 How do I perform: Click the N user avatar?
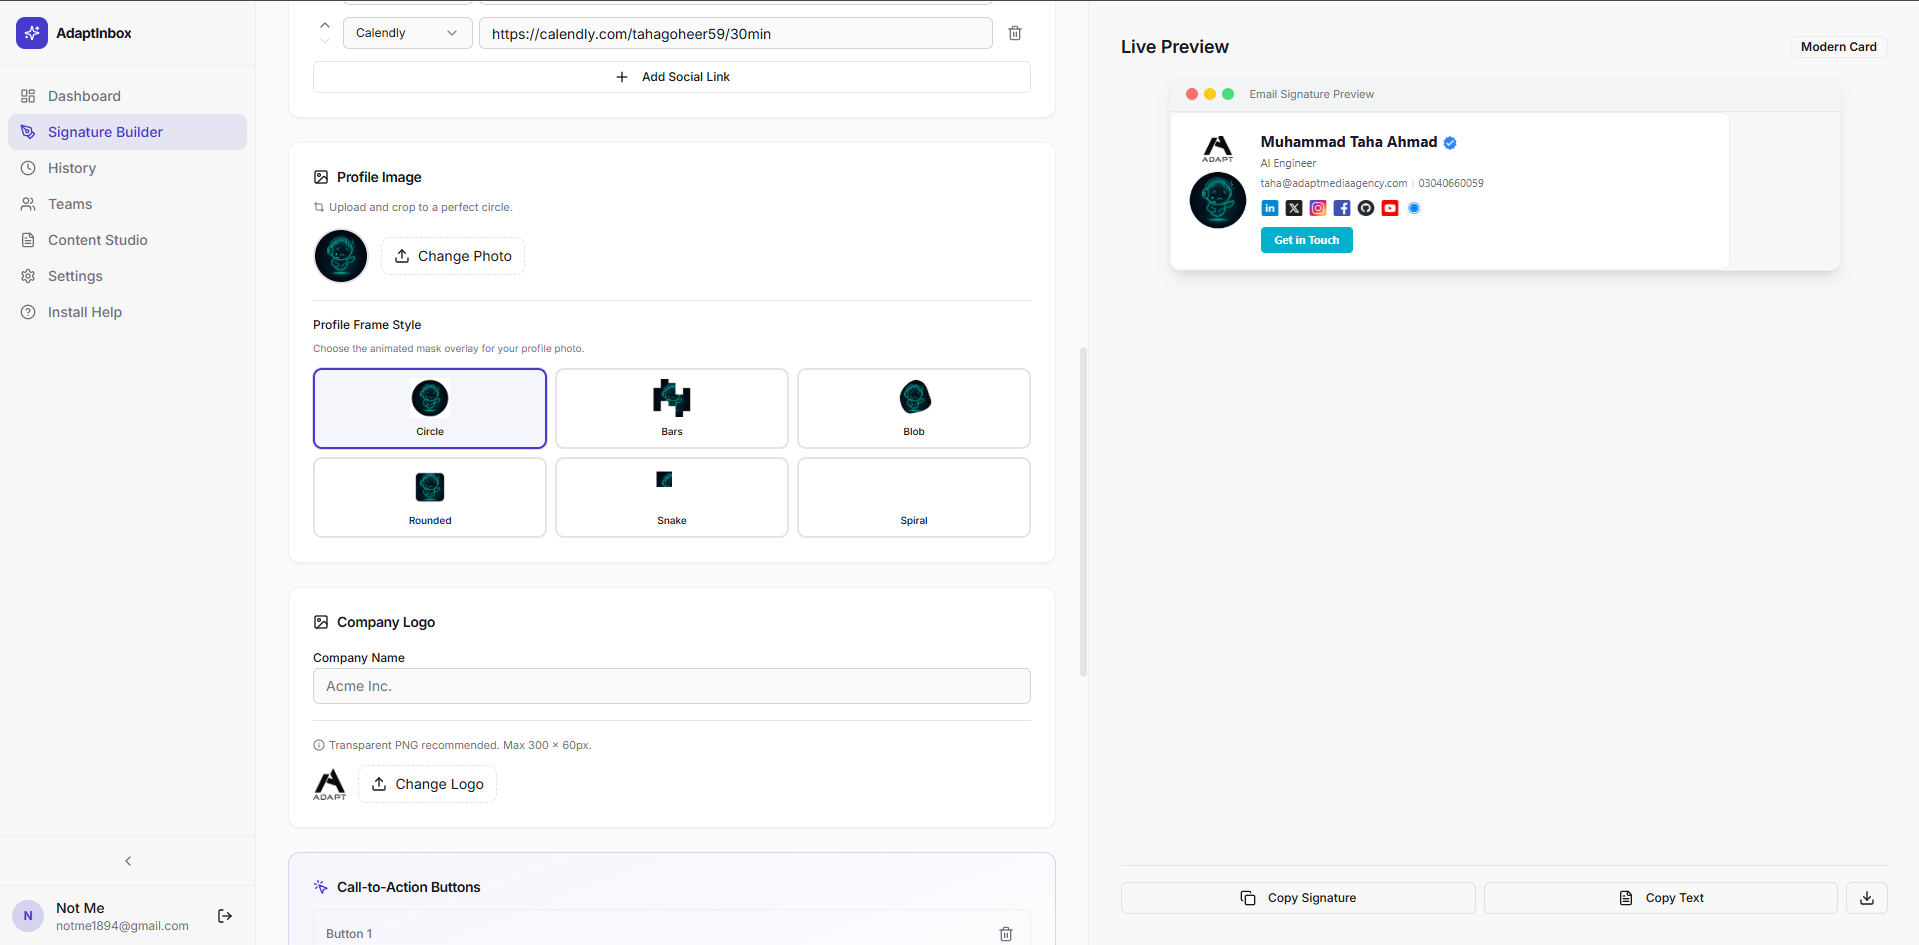coord(28,916)
